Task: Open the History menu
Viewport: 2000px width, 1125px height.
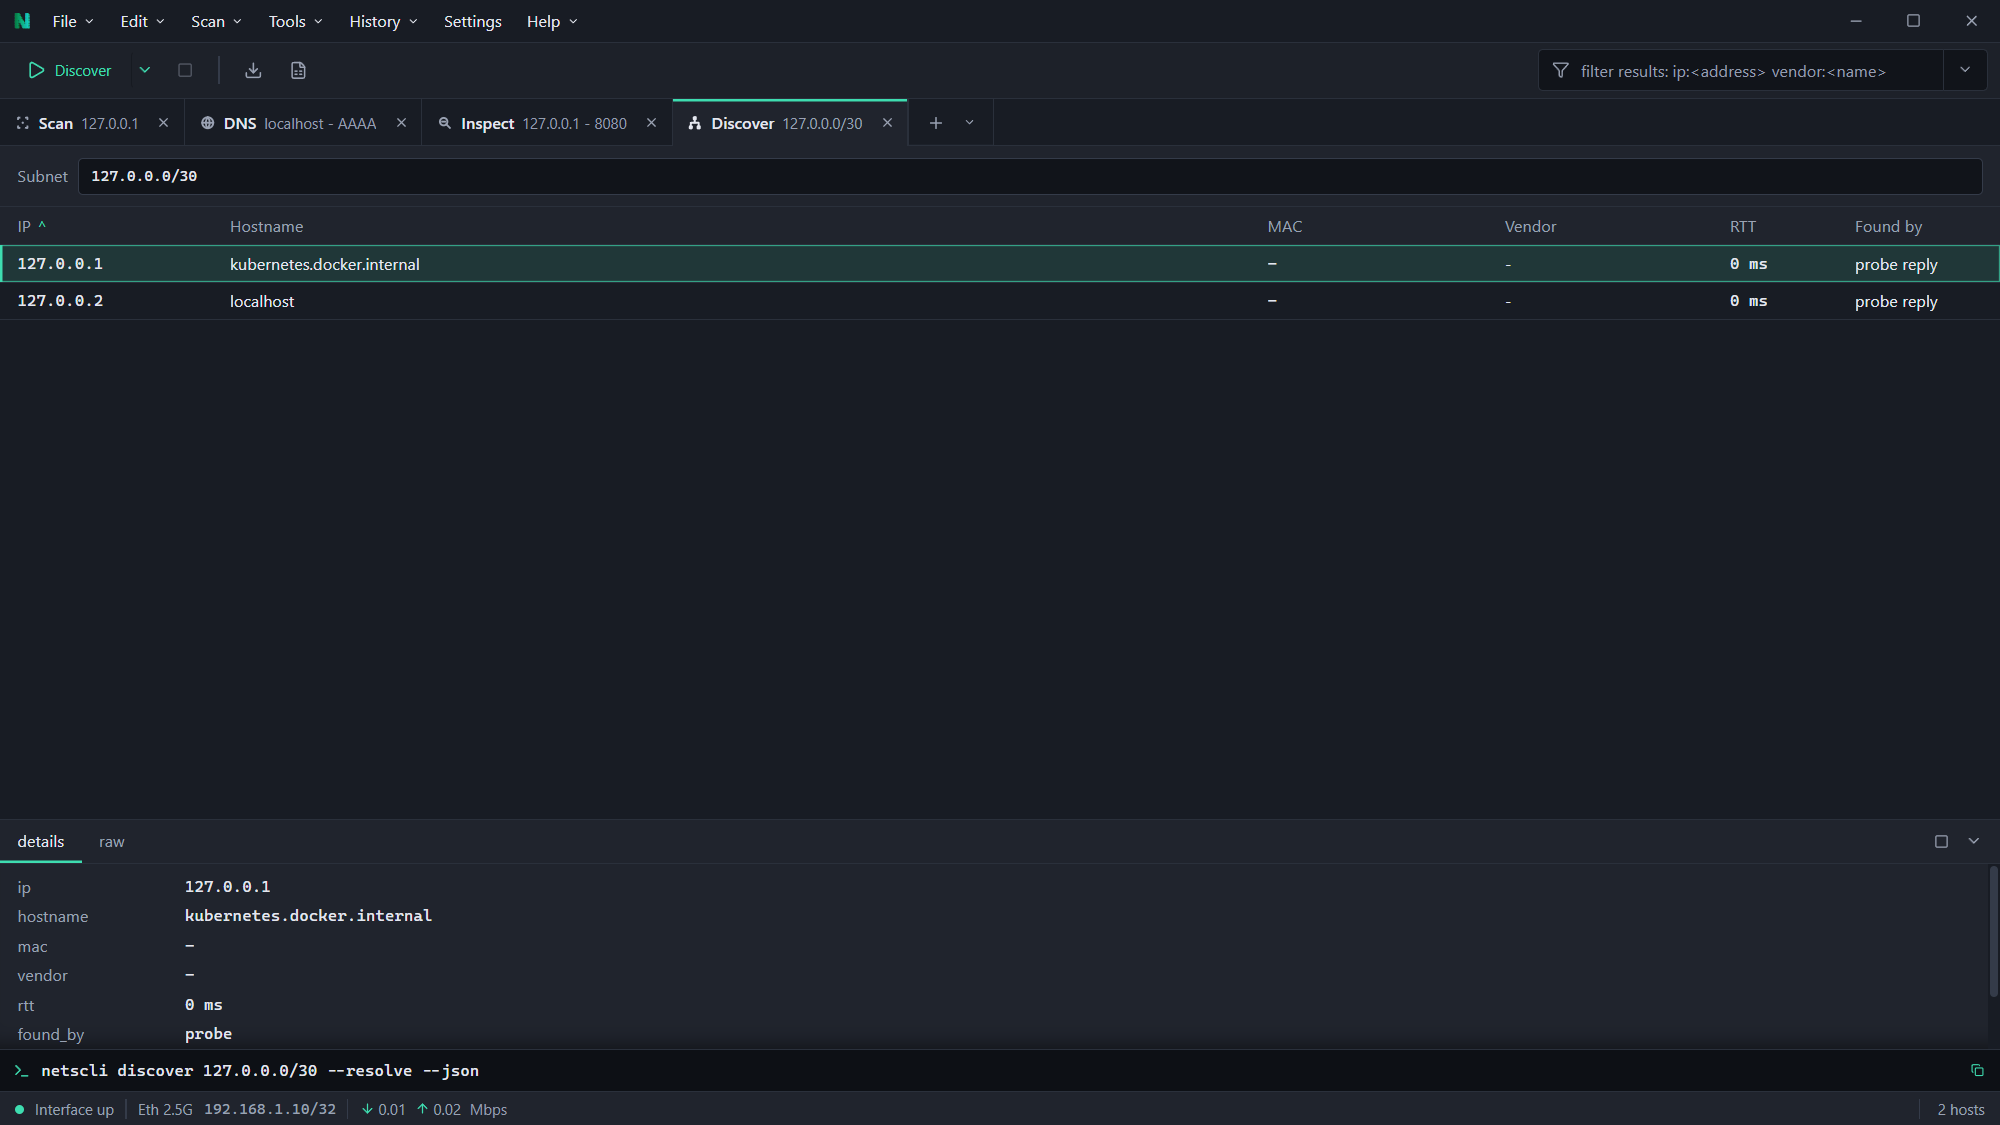Action: [383, 21]
